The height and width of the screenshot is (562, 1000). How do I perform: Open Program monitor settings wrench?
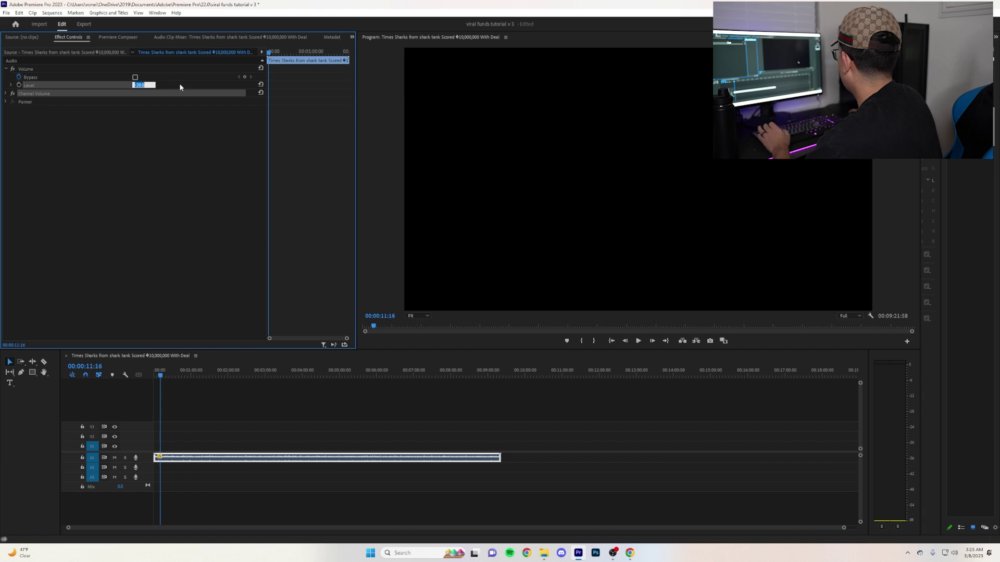click(871, 316)
